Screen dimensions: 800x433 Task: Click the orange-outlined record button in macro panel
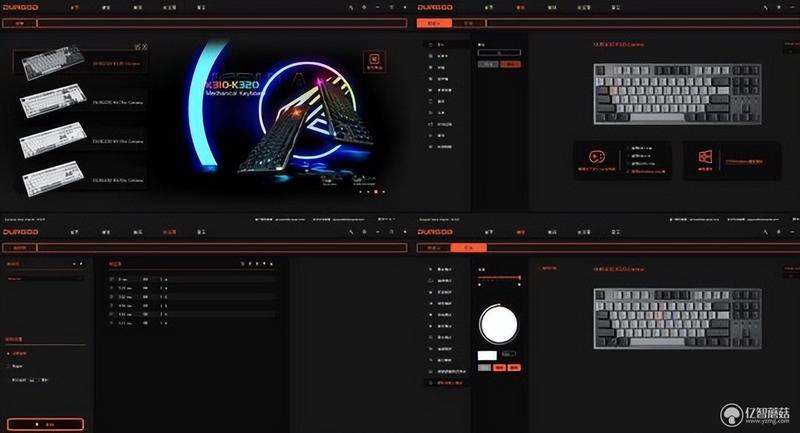pos(45,424)
